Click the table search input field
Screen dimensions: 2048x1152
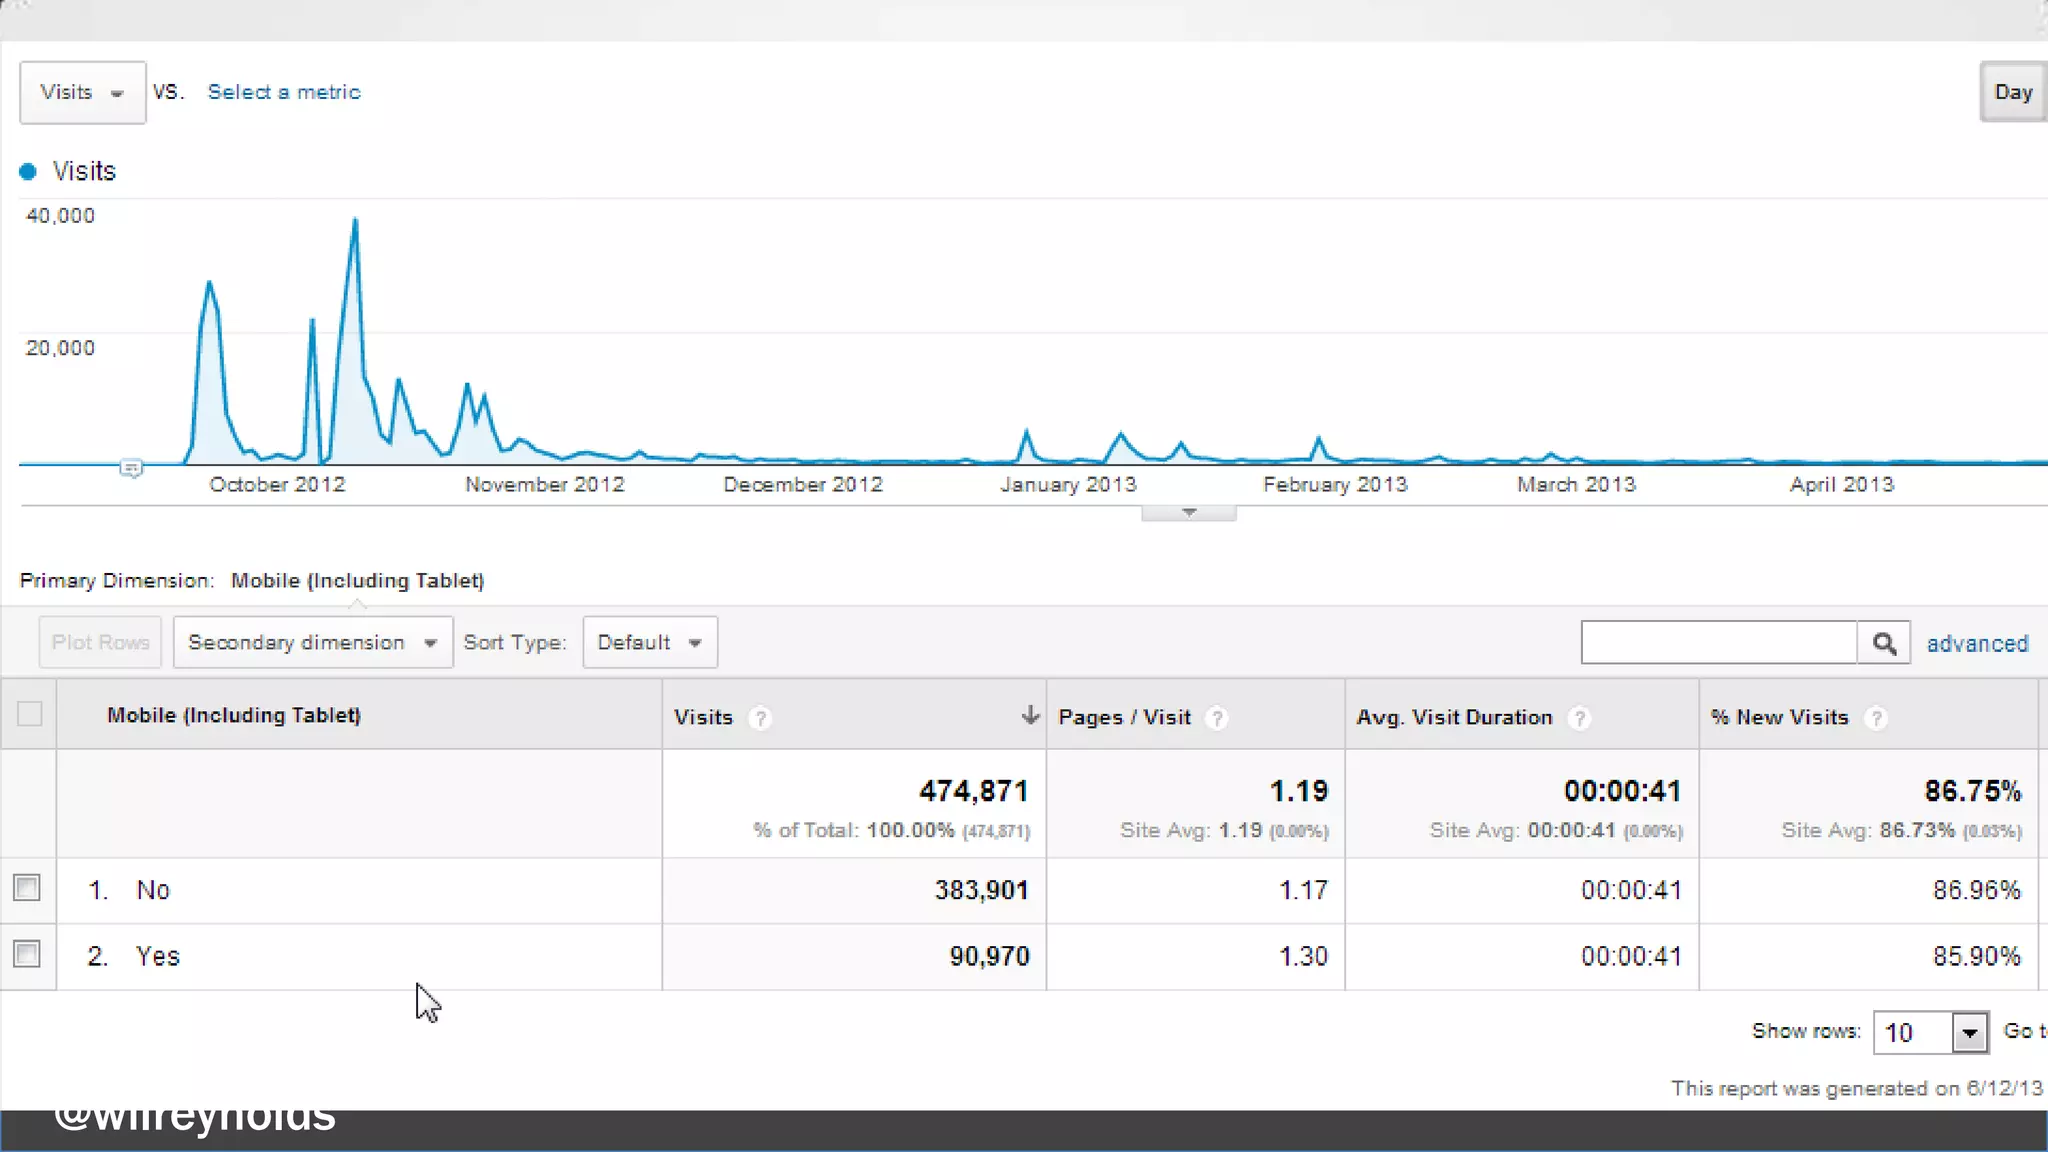click(1717, 642)
